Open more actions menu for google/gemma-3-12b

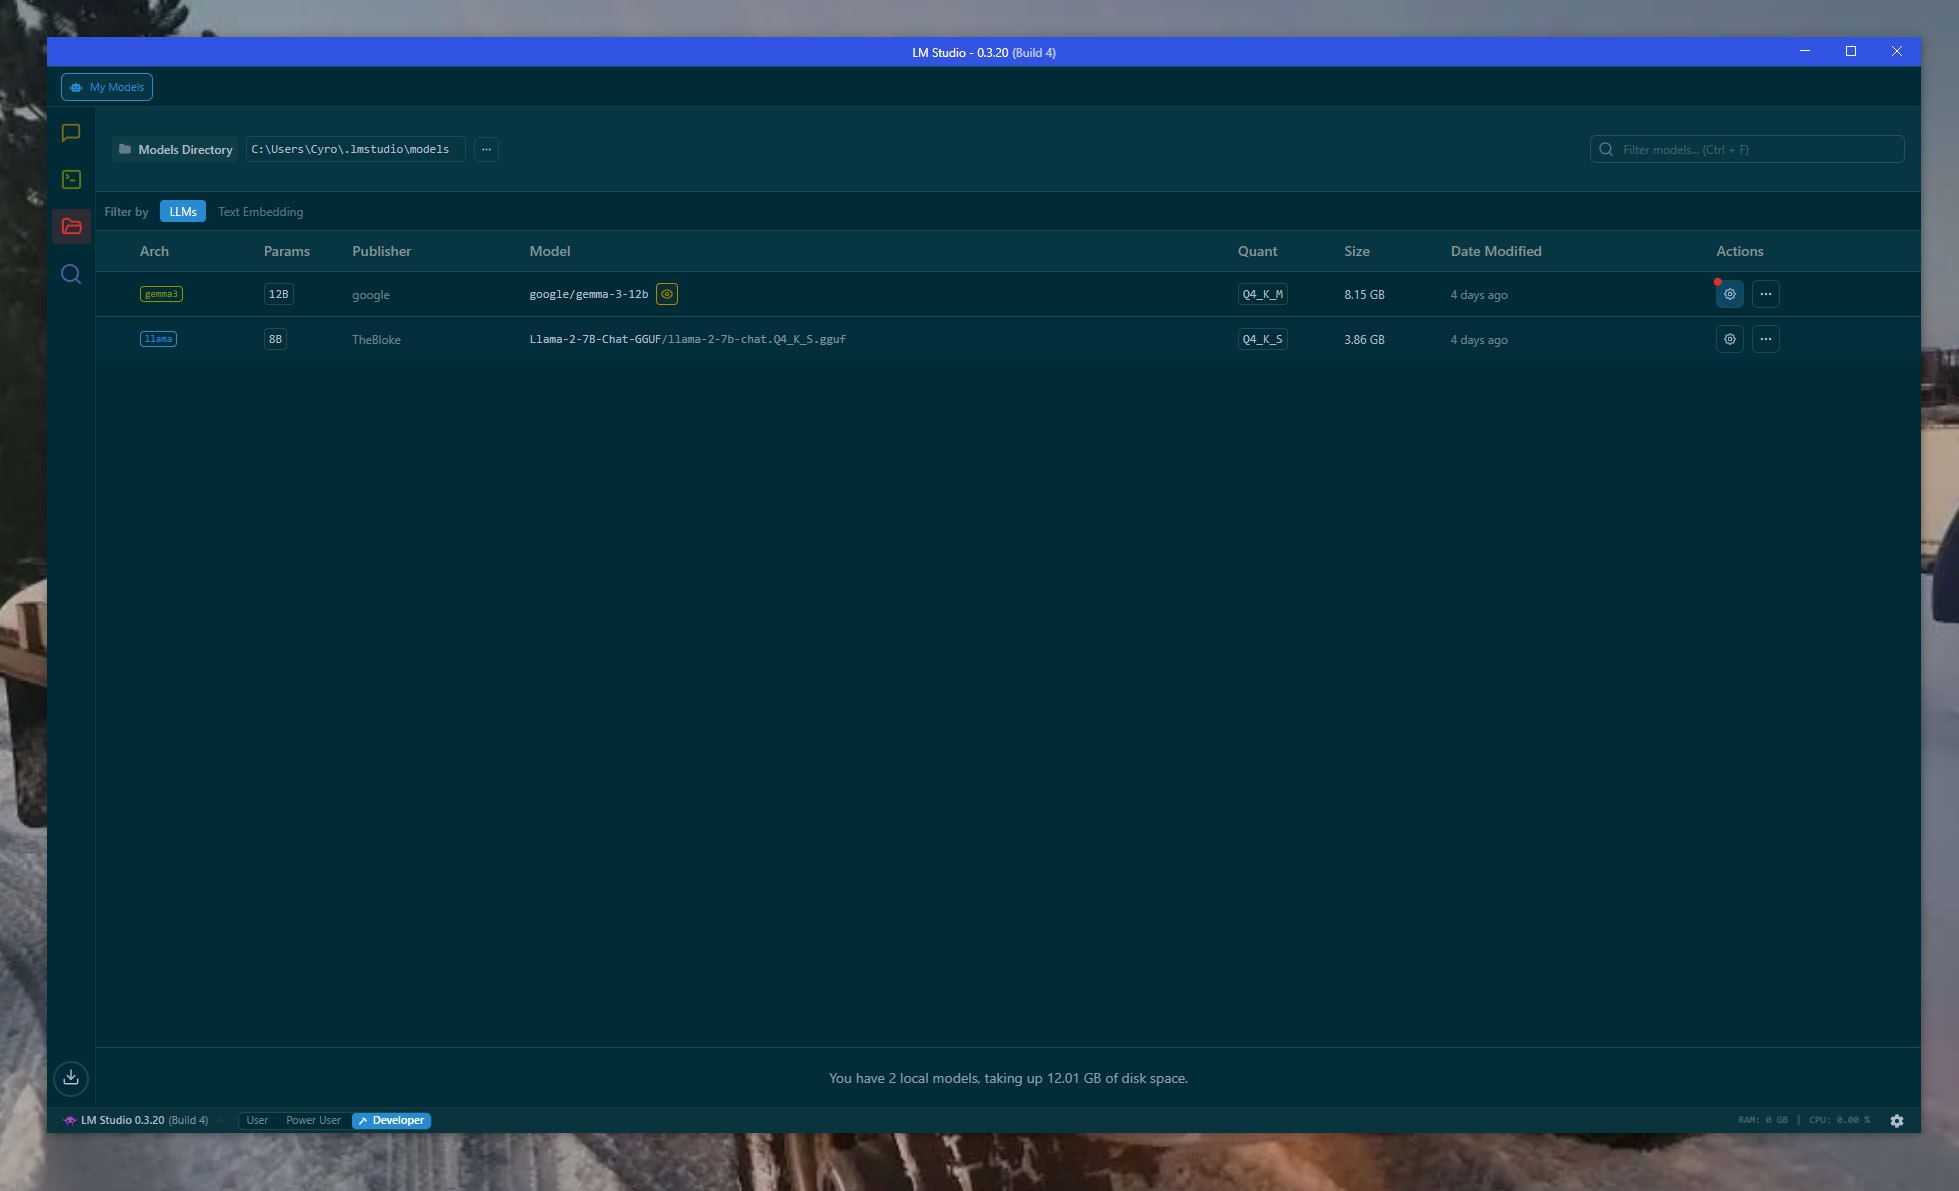[1765, 294]
